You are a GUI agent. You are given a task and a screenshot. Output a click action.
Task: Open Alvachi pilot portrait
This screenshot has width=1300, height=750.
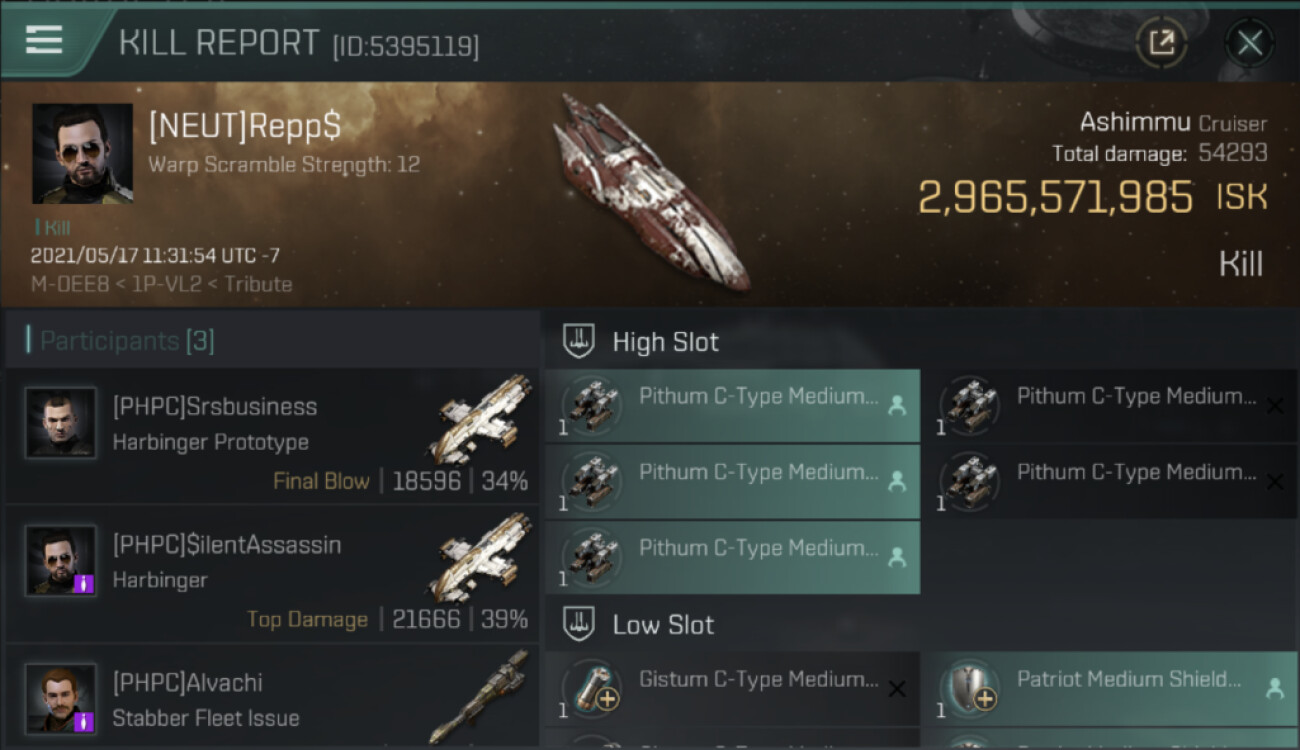coord(61,698)
